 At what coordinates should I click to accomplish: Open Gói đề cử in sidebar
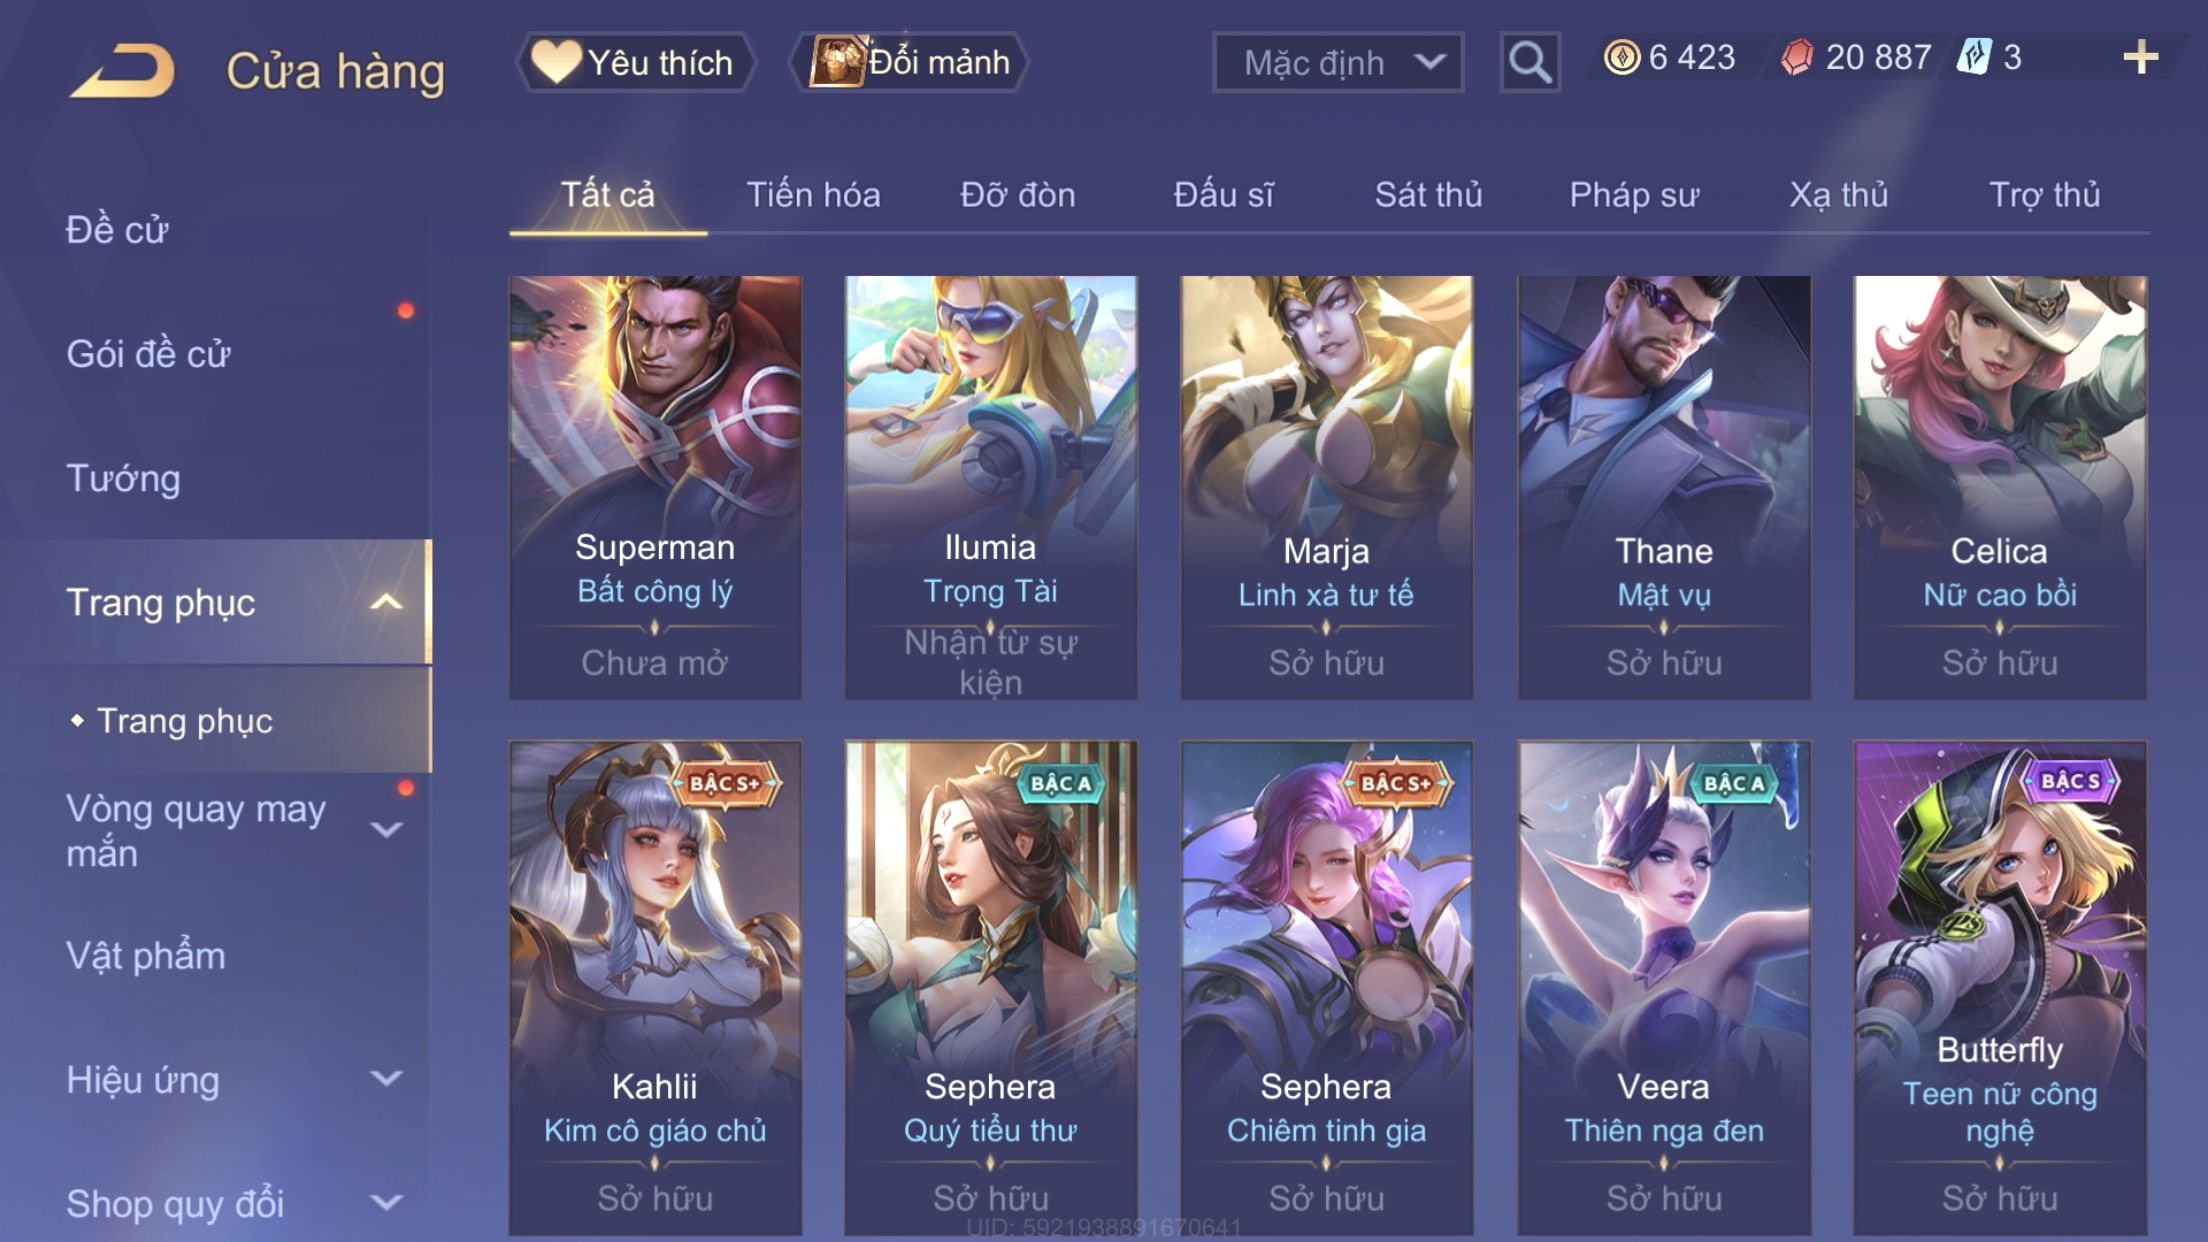click(x=148, y=354)
